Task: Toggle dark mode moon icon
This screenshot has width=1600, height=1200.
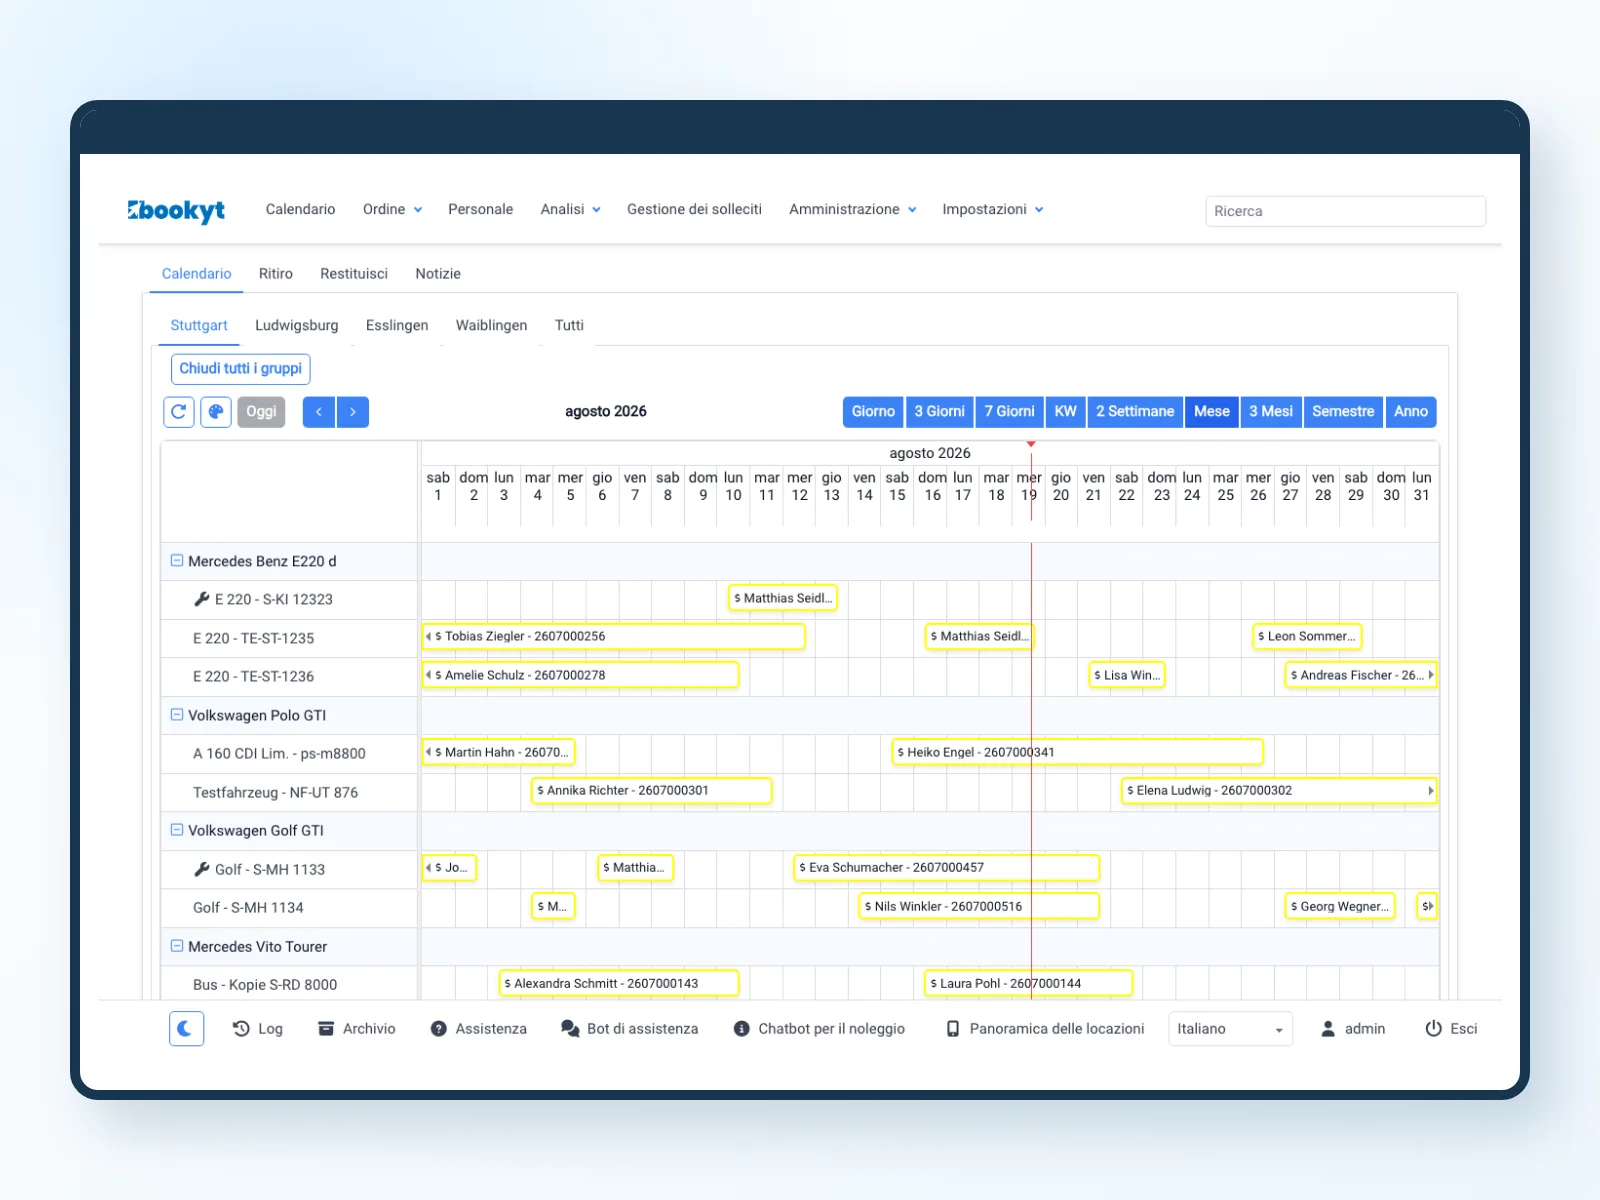Action: [187, 1028]
